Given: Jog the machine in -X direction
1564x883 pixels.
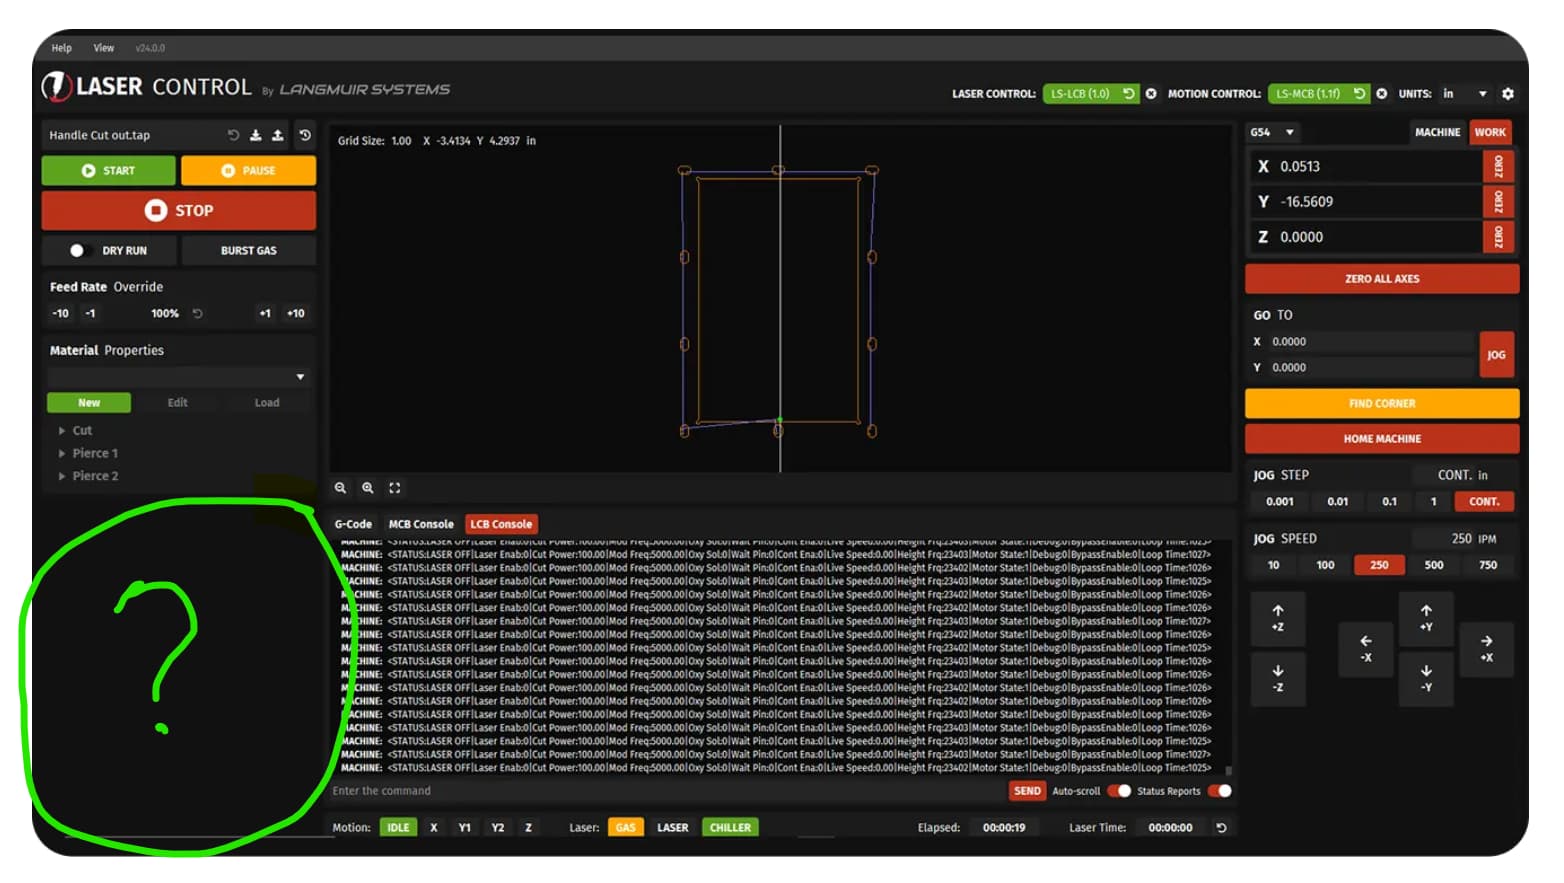Looking at the screenshot, I should [x=1365, y=648].
